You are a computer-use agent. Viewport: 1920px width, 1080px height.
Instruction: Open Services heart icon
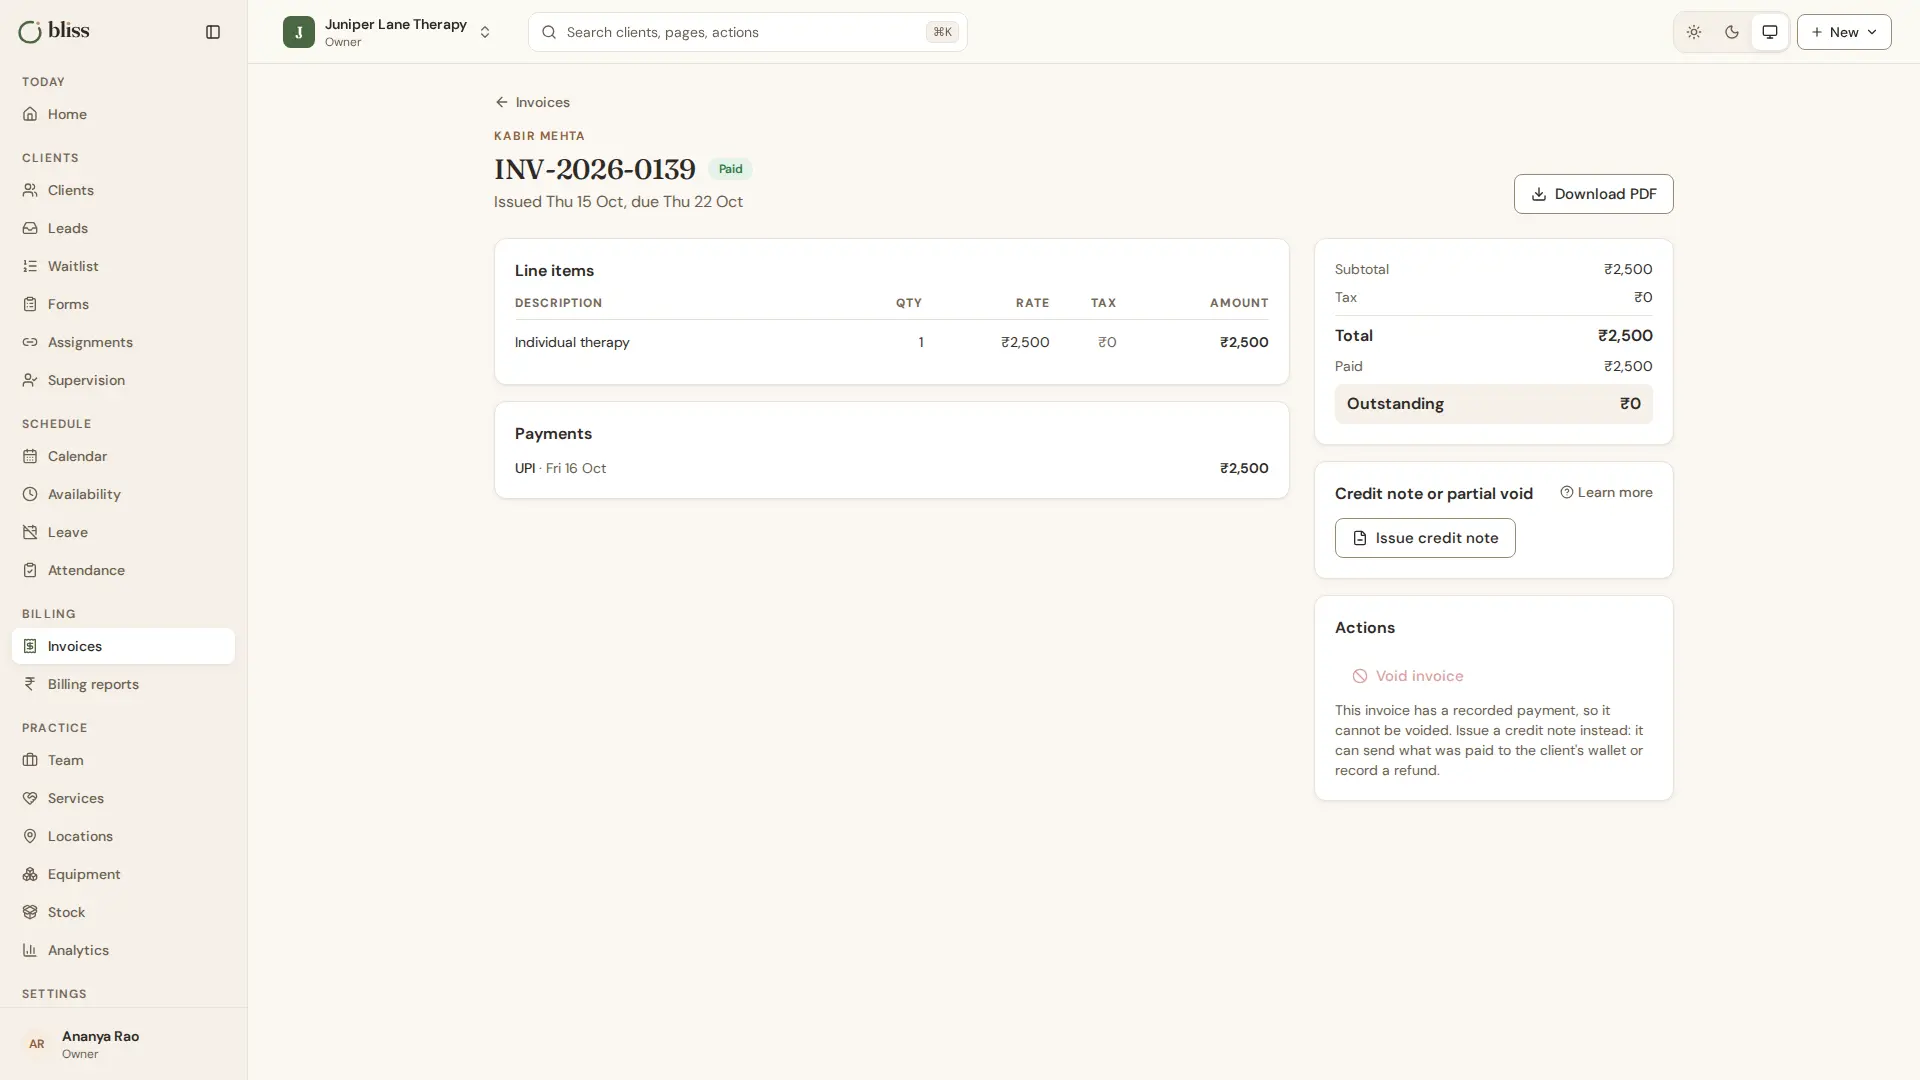click(x=30, y=798)
